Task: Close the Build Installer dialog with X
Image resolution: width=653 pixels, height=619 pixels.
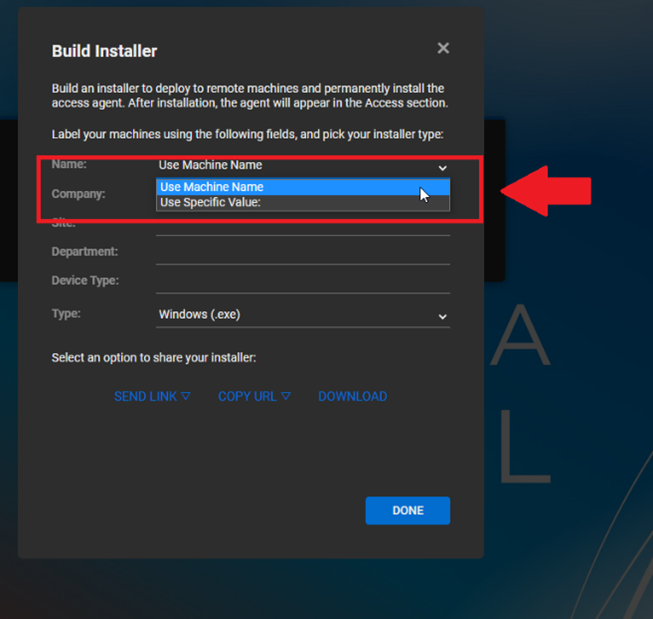Action: 443,48
